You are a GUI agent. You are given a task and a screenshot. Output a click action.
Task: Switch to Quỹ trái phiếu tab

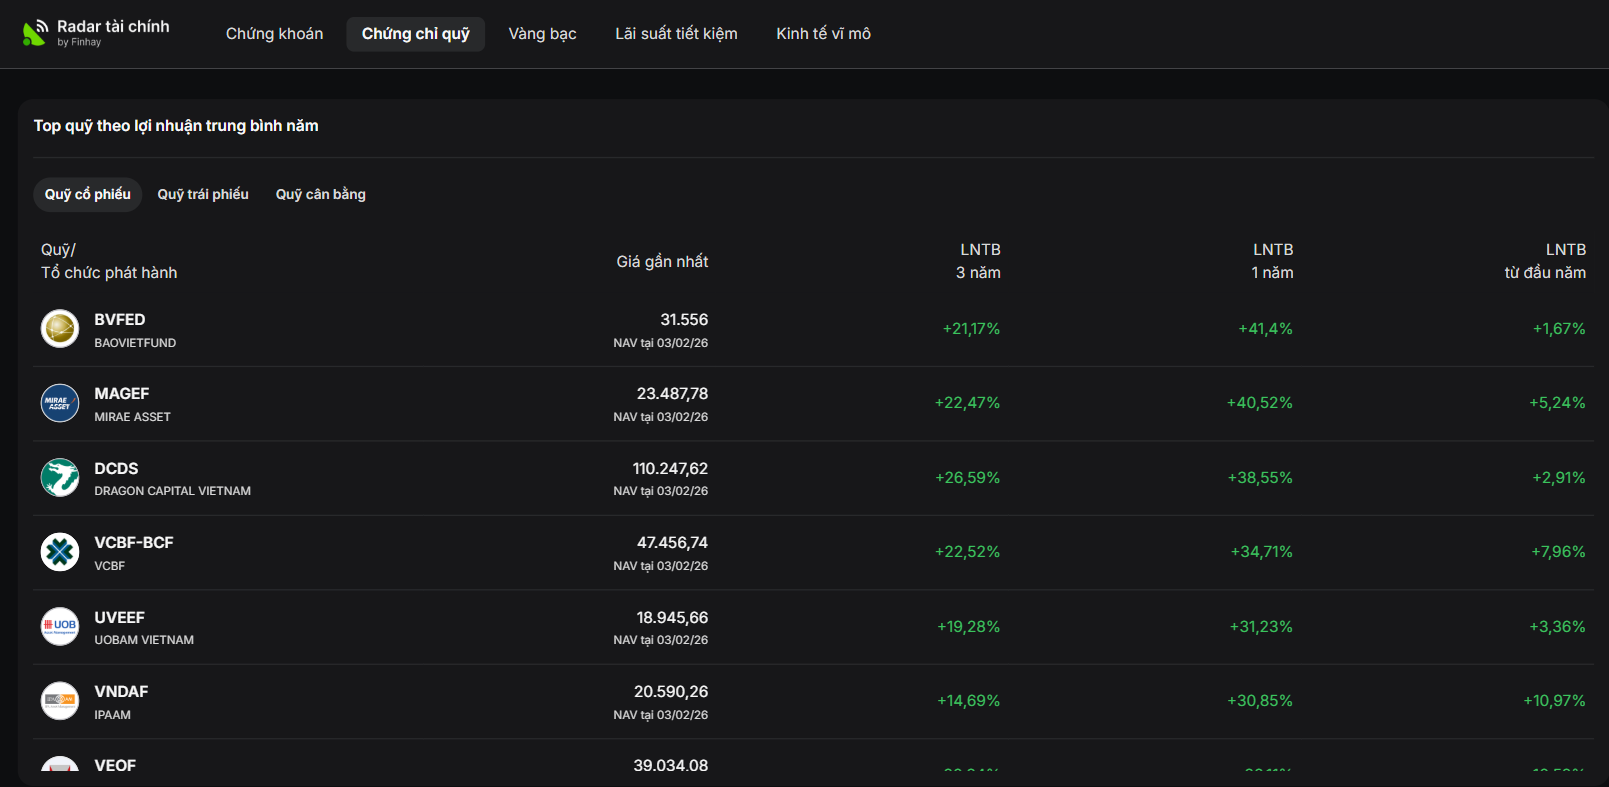point(203,194)
